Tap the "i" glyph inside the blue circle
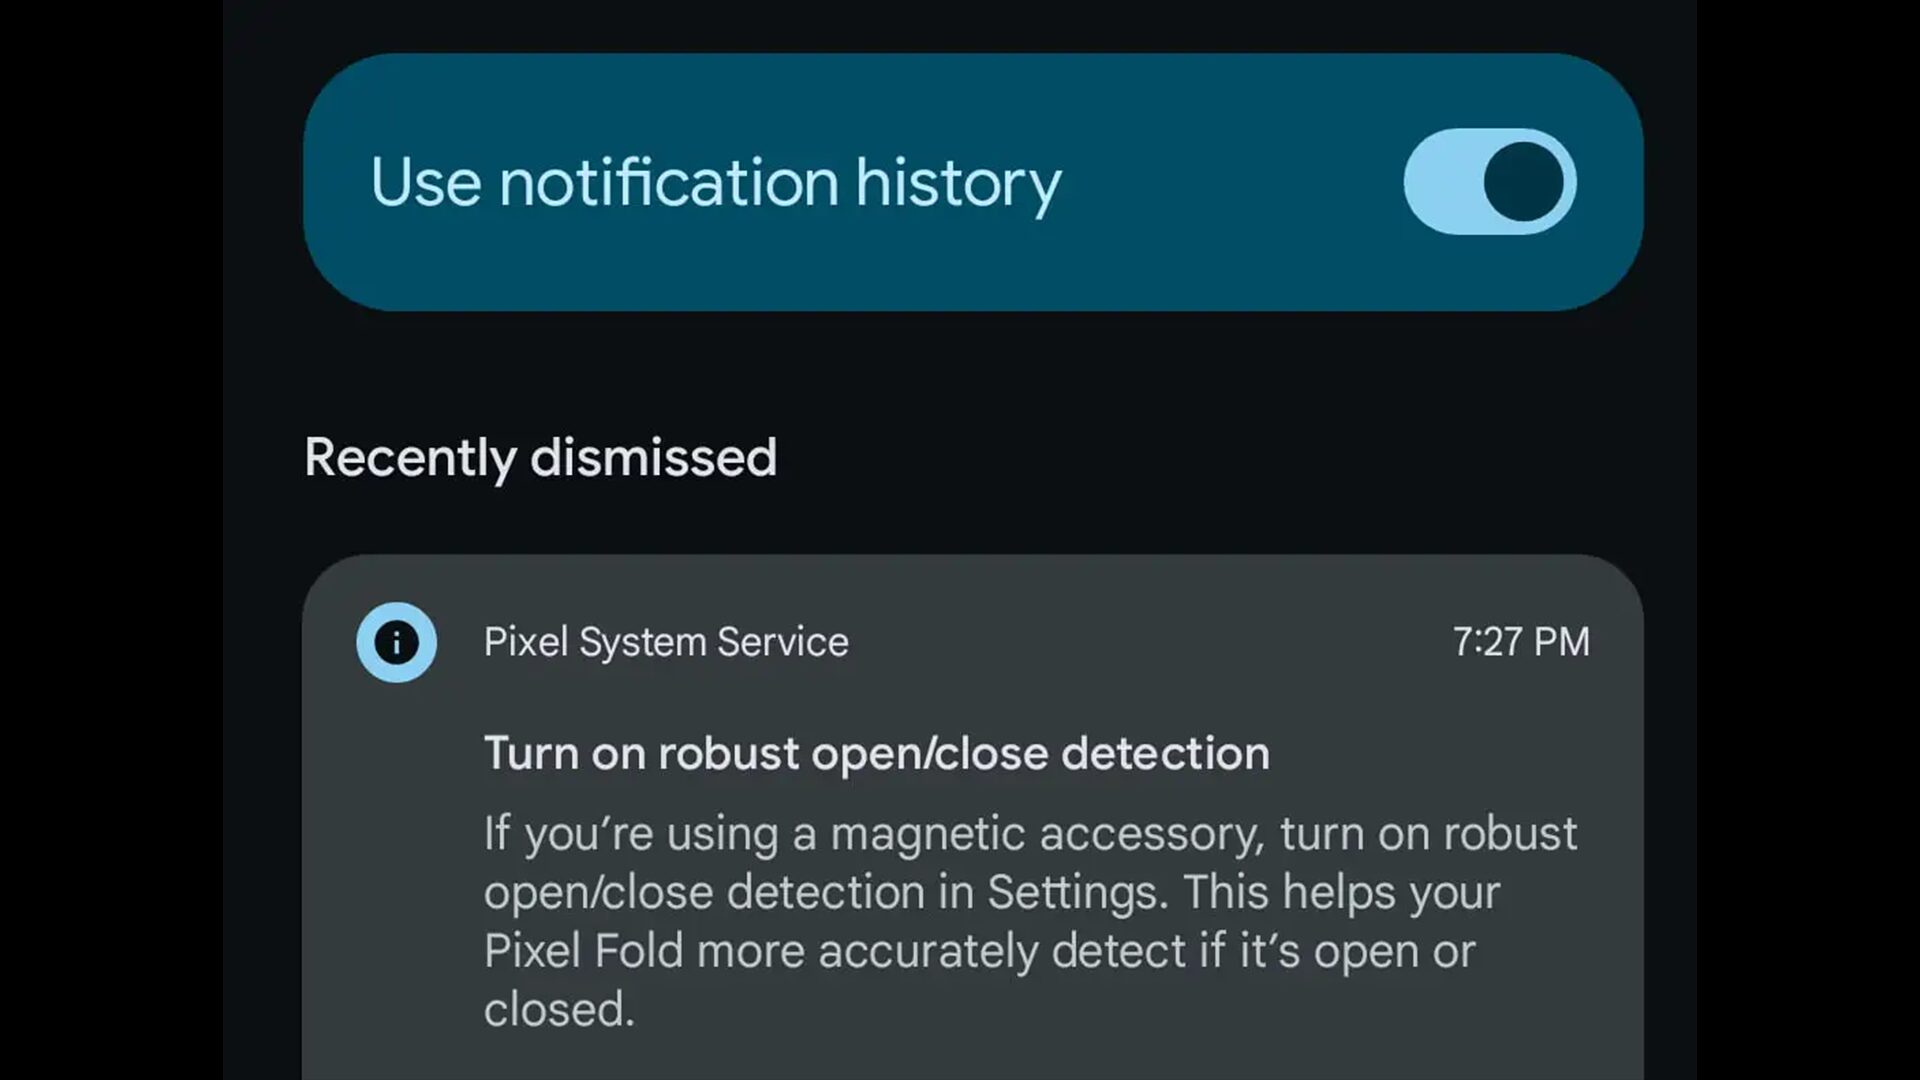The height and width of the screenshot is (1080, 1920). click(397, 642)
